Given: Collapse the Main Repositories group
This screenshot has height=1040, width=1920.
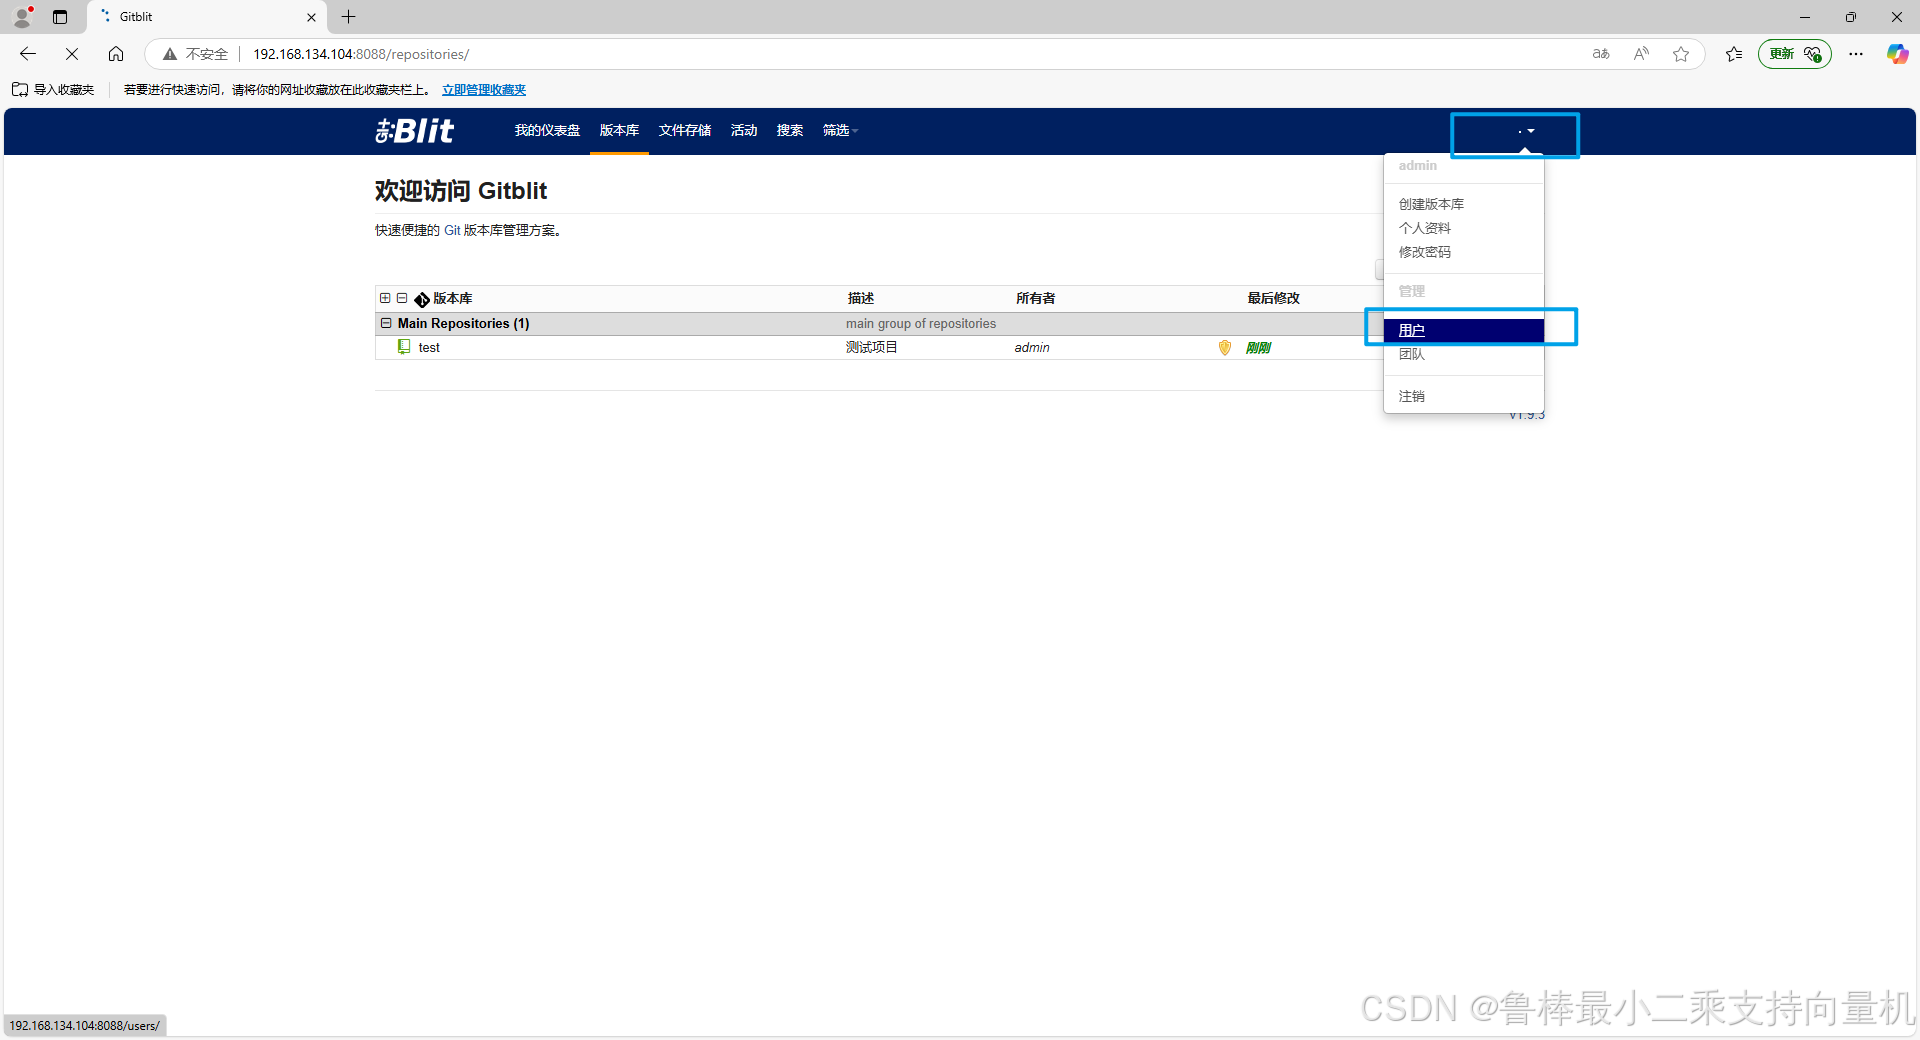Looking at the screenshot, I should pyautogui.click(x=386, y=323).
